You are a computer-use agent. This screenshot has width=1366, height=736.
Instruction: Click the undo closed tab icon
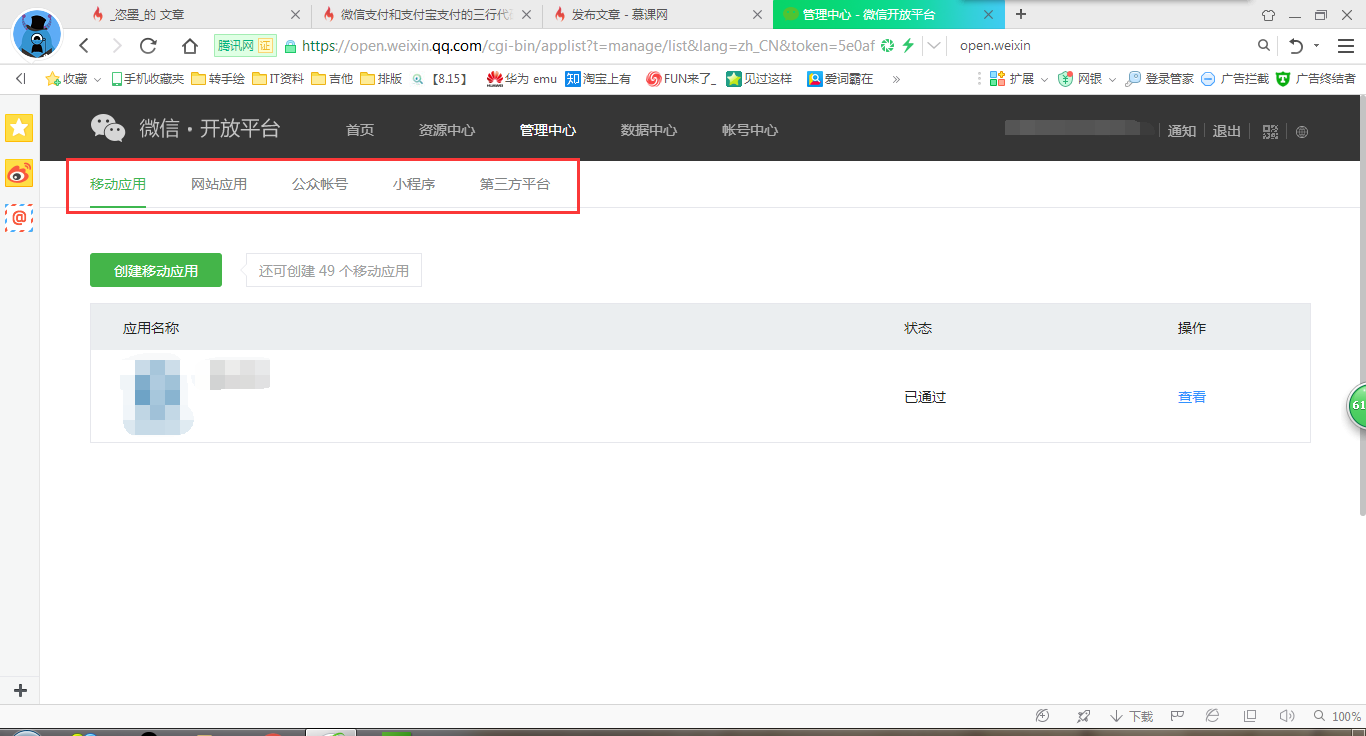tap(1296, 46)
